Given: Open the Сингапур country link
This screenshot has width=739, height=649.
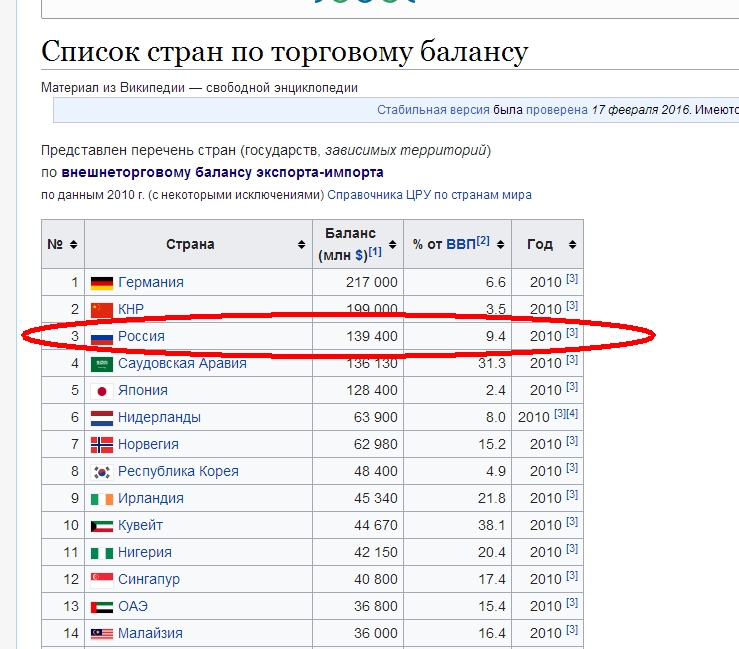Looking at the screenshot, I should 149,579.
